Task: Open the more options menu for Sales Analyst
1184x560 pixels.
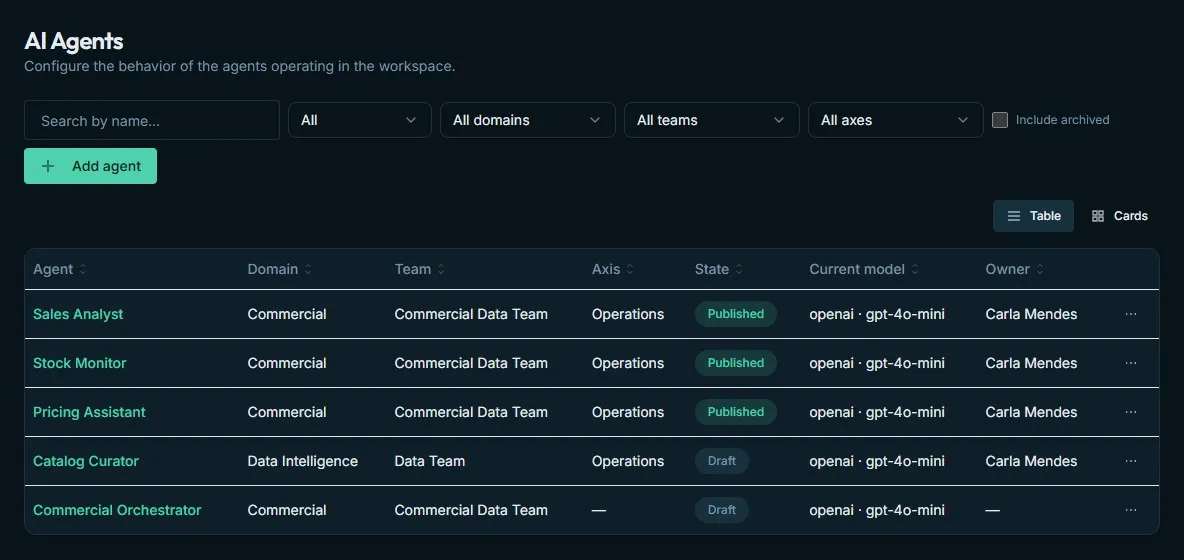Action: point(1130,314)
